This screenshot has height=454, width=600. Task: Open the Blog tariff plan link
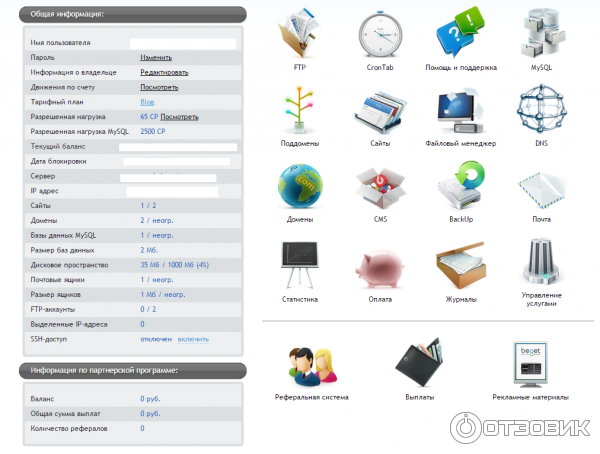coord(148,102)
